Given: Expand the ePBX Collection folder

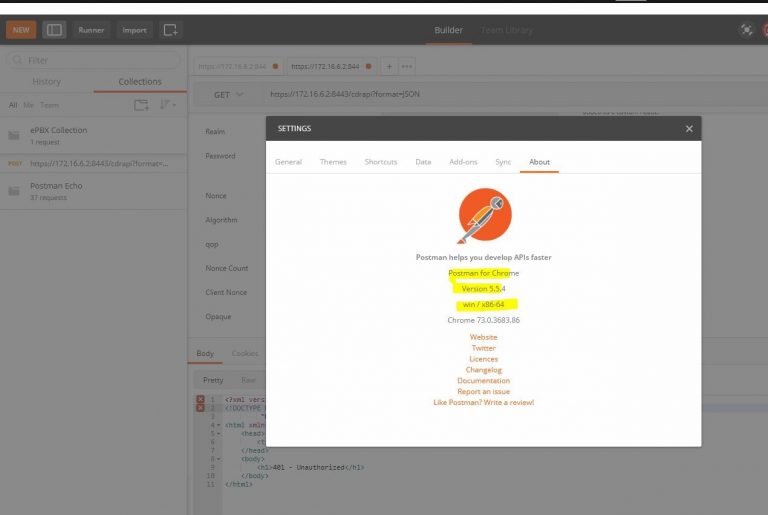Looking at the screenshot, I should 94,135.
